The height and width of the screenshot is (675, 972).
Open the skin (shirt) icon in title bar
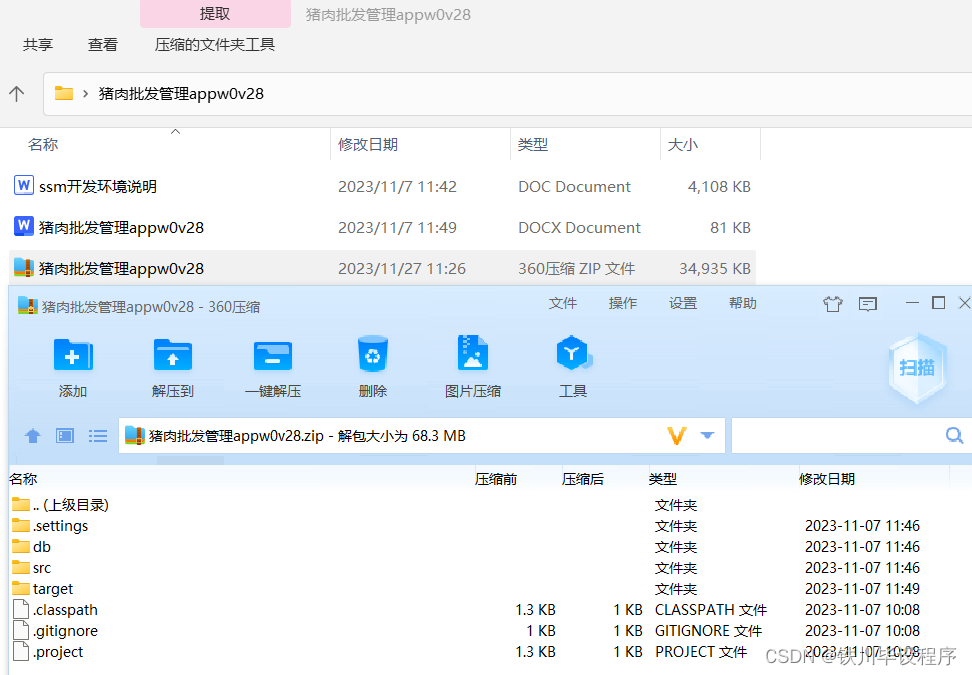point(833,304)
